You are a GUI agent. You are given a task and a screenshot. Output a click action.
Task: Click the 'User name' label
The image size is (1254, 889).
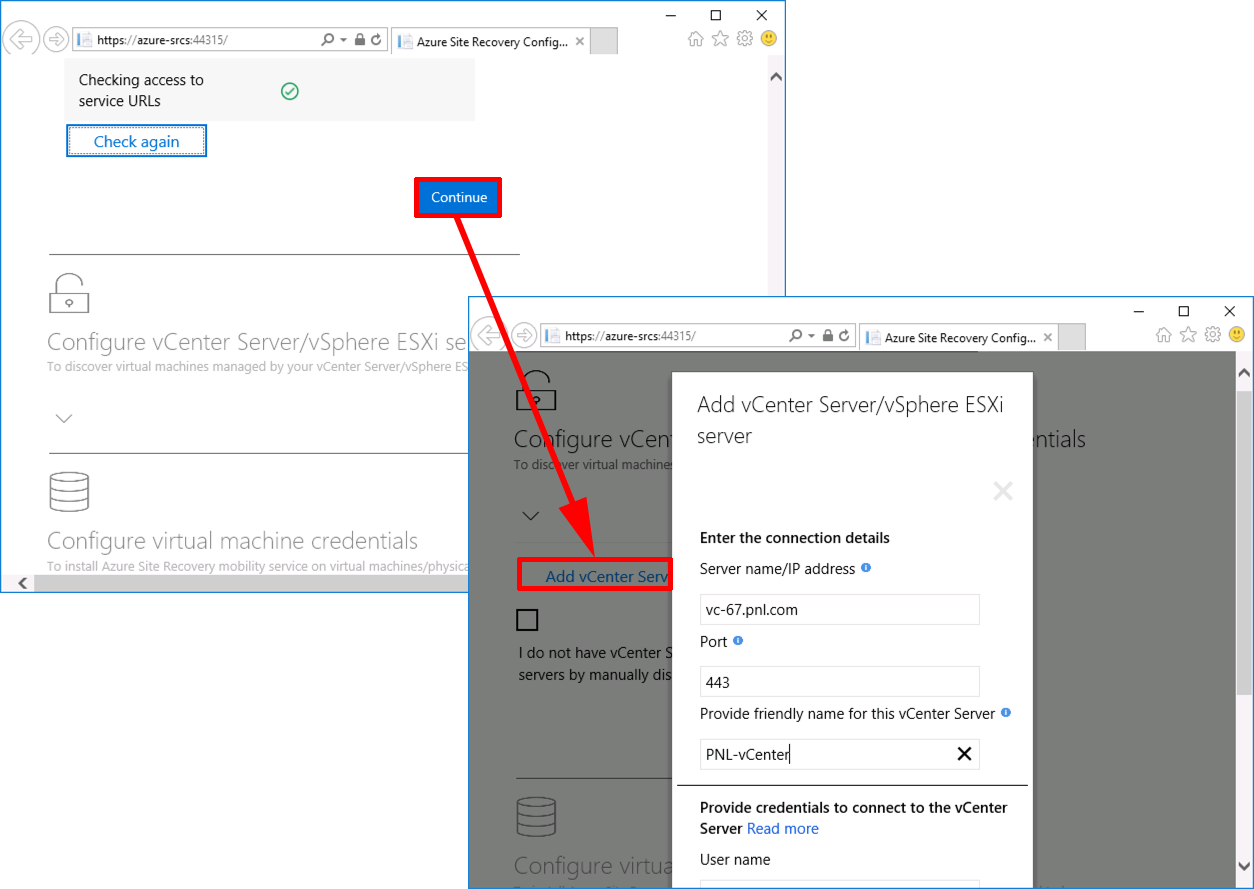tap(735, 860)
